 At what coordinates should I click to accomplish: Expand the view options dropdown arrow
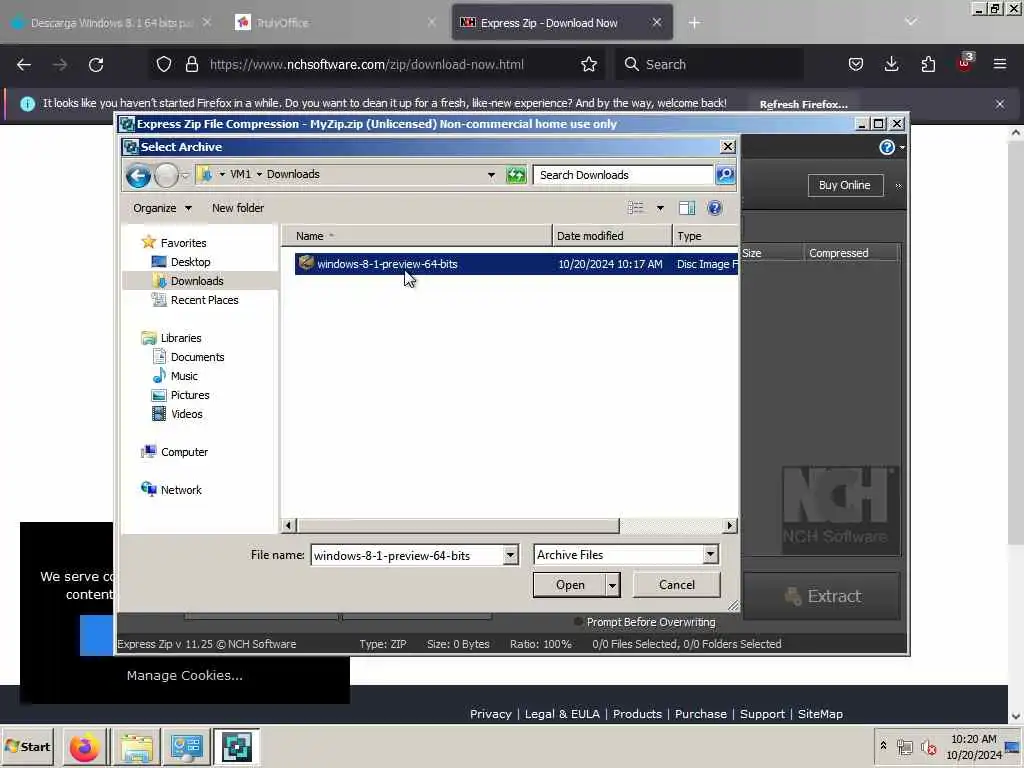click(x=660, y=208)
